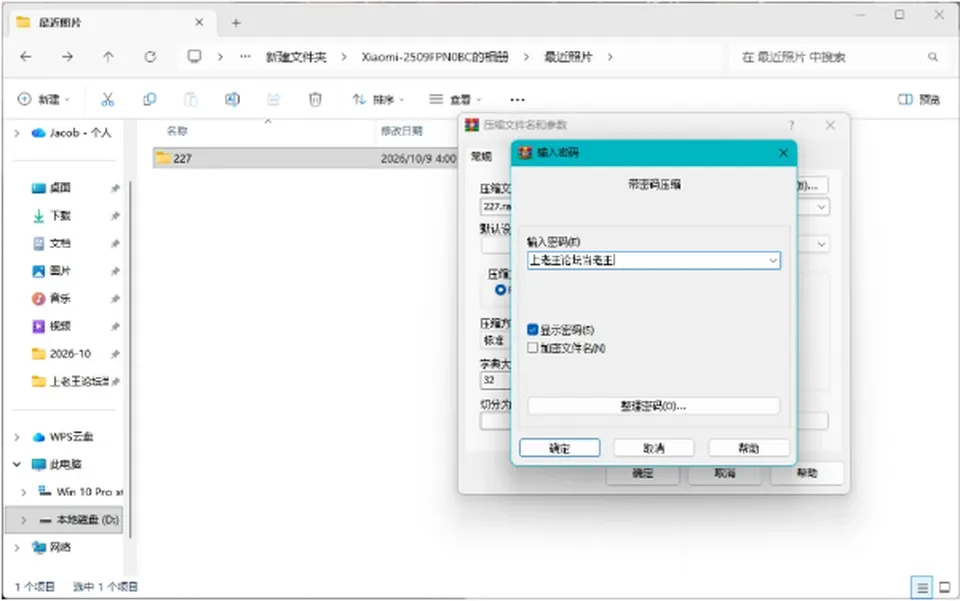Go up one folder level

tap(108, 57)
